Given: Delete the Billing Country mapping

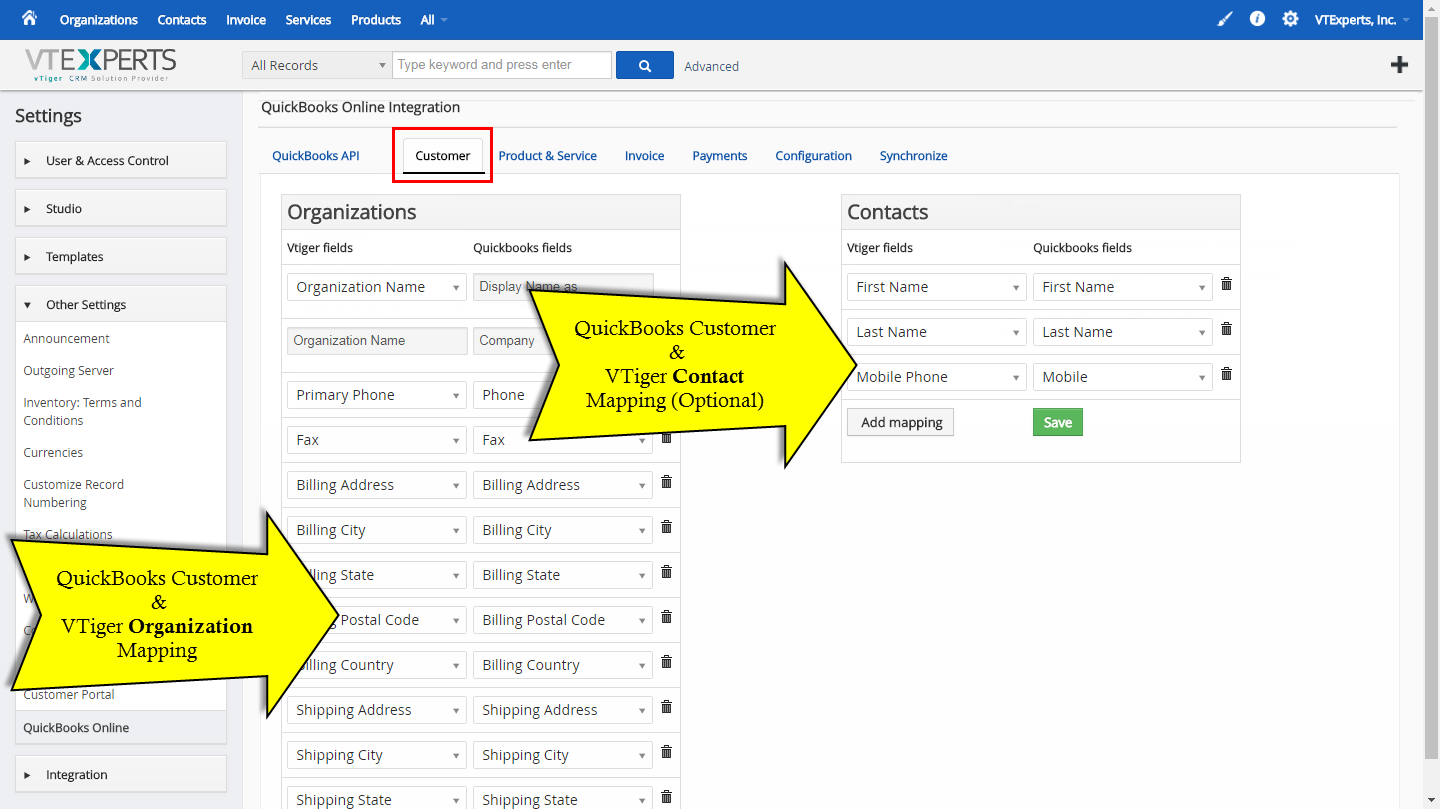Looking at the screenshot, I should coord(666,662).
